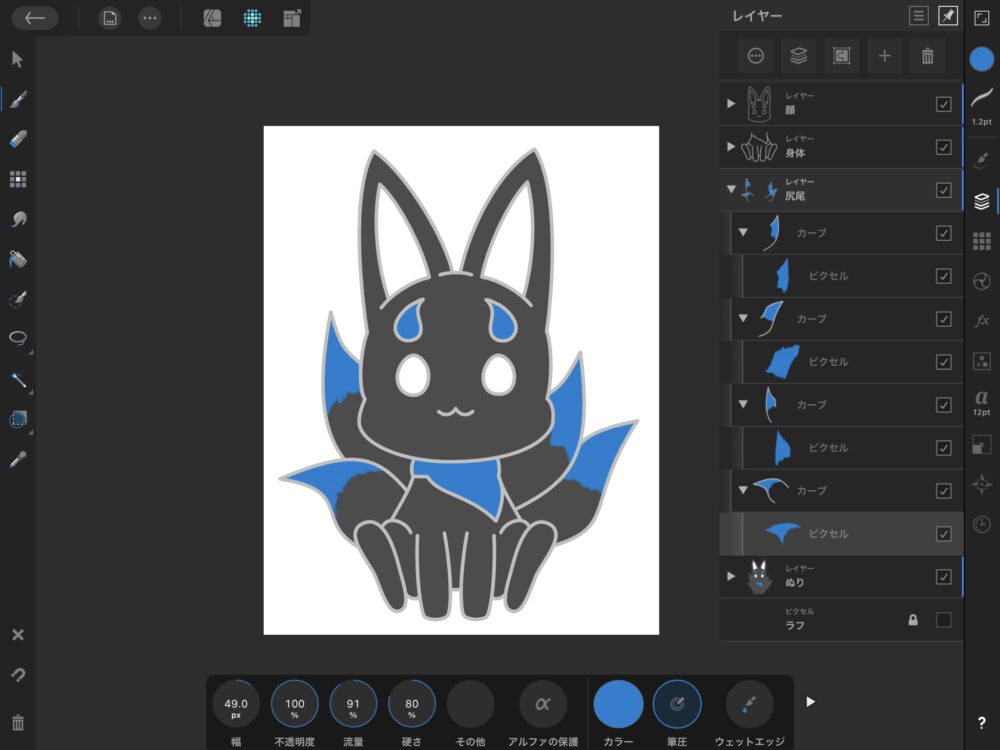Toggle visibility of selected ピクセル layer

[943, 534]
